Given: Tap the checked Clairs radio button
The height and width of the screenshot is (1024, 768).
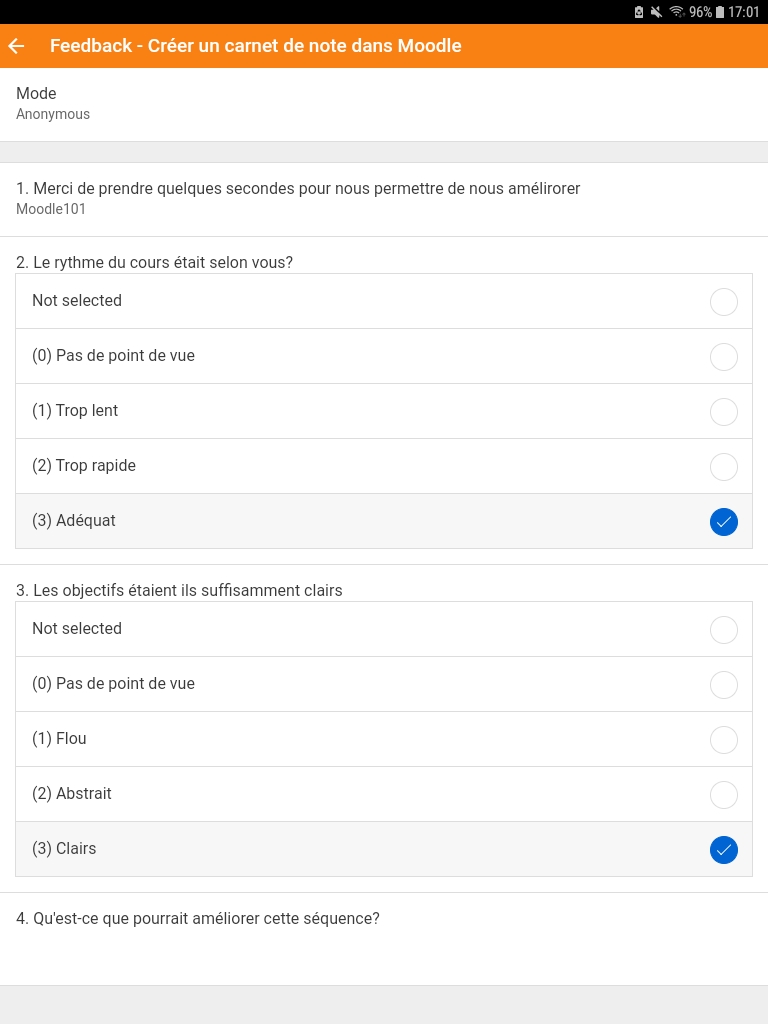Looking at the screenshot, I should click(x=724, y=850).
